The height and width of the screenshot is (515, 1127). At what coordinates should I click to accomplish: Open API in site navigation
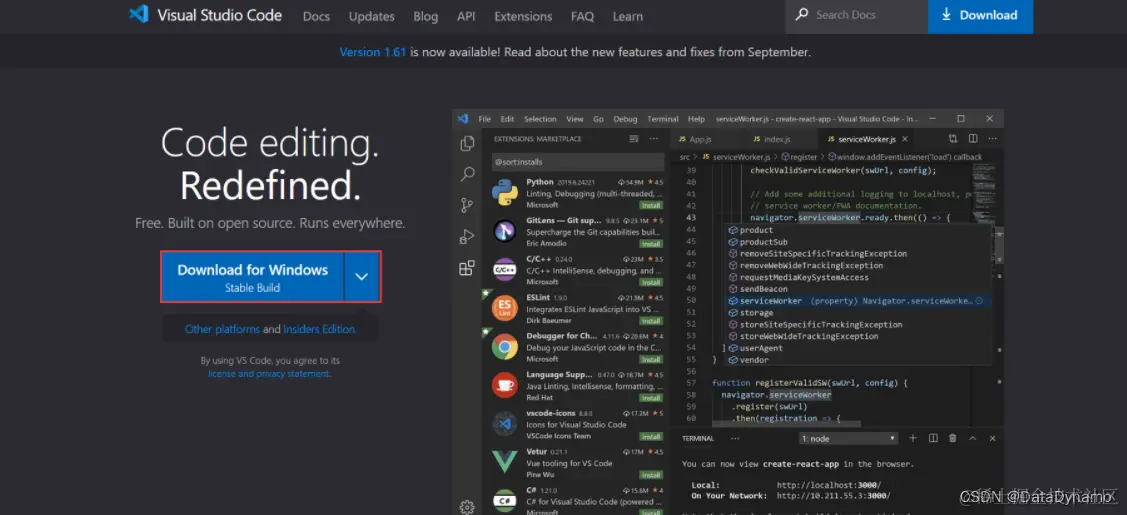point(466,16)
